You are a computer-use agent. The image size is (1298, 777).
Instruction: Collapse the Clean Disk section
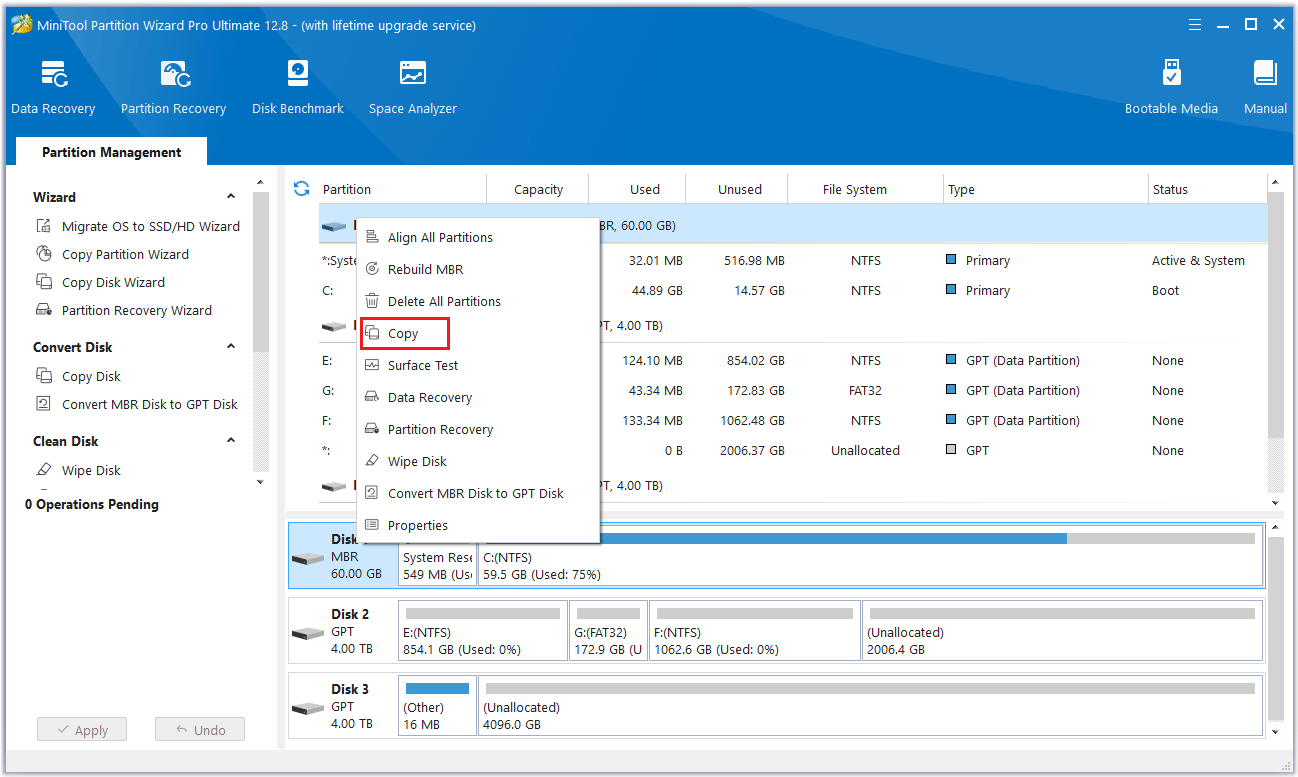coord(231,441)
